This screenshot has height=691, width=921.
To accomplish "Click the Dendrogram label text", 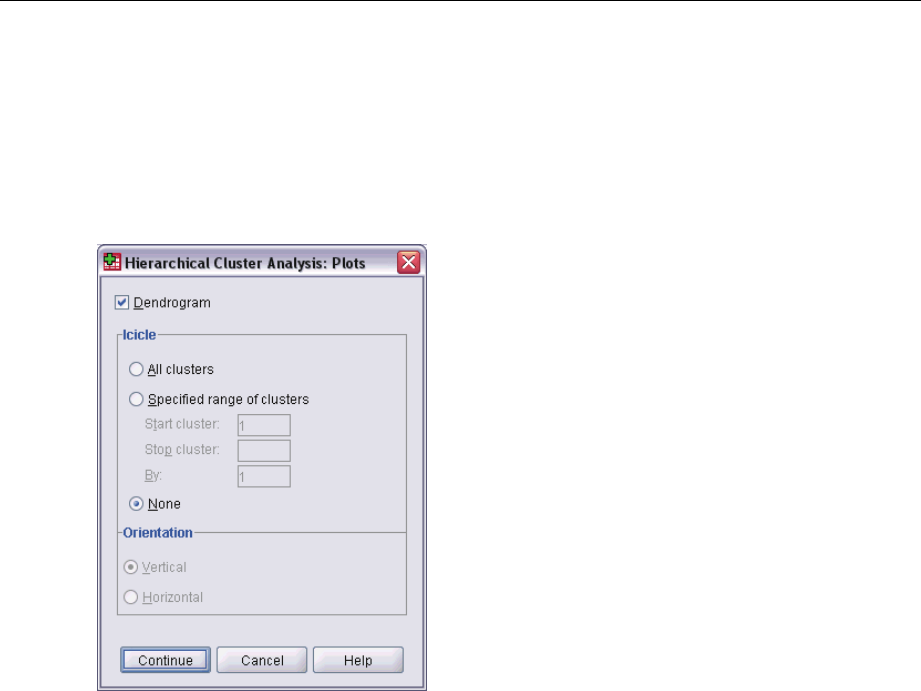I will click(172, 303).
